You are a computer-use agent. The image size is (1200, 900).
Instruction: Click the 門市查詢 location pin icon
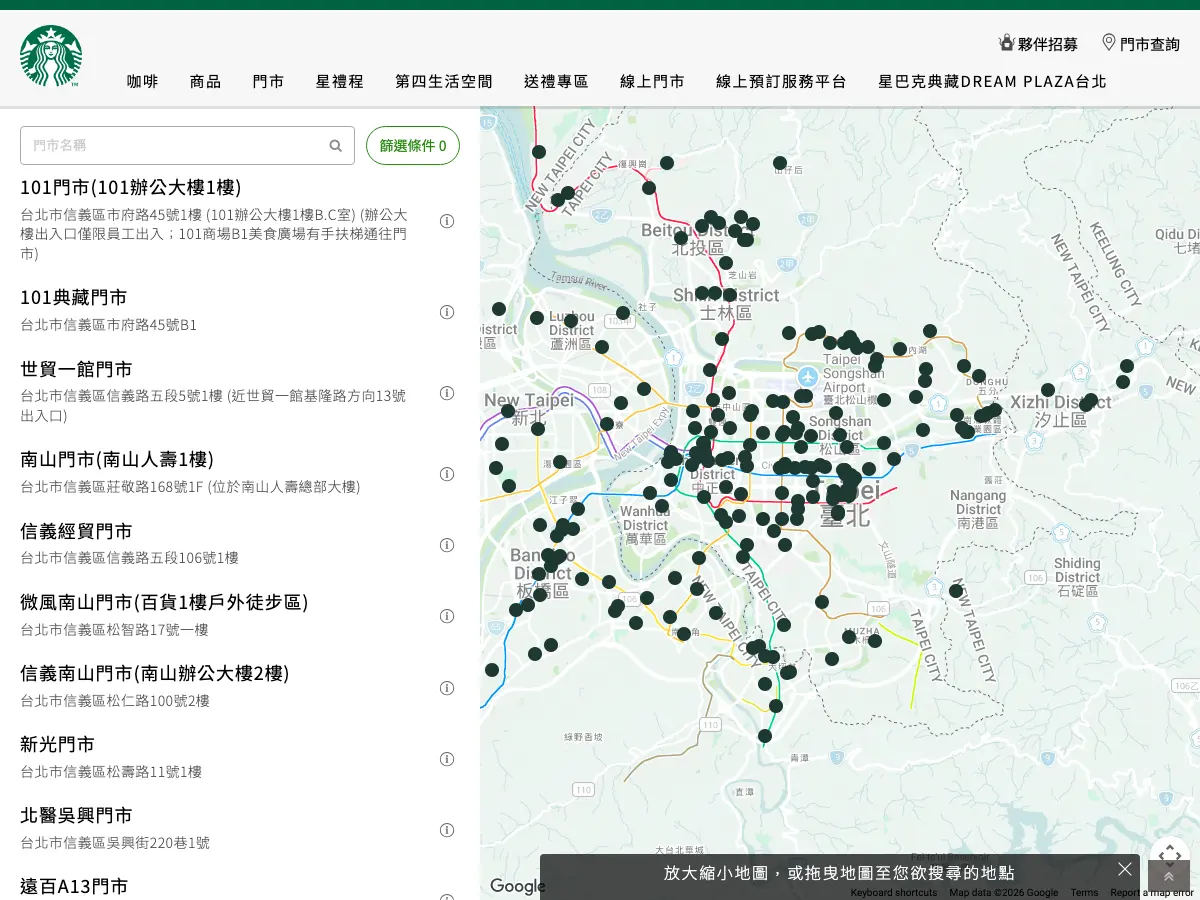pos(1109,42)
